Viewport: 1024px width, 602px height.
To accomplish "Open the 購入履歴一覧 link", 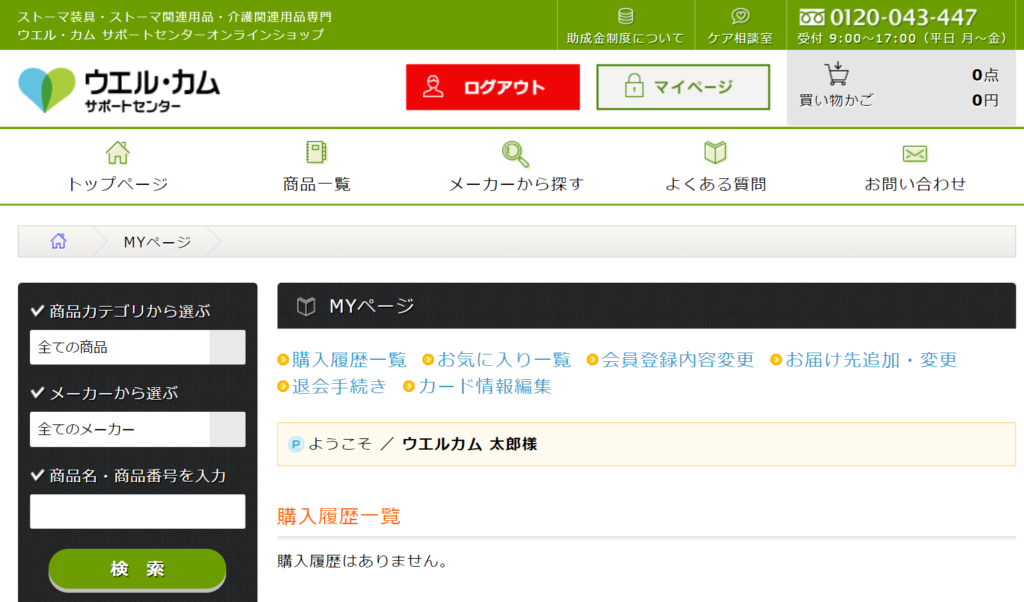I will point(348,360).
